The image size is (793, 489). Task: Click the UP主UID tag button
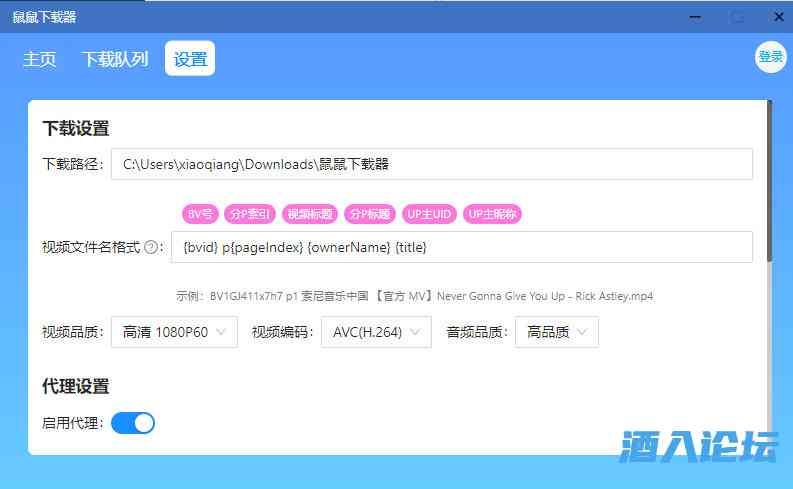(429, 214)
